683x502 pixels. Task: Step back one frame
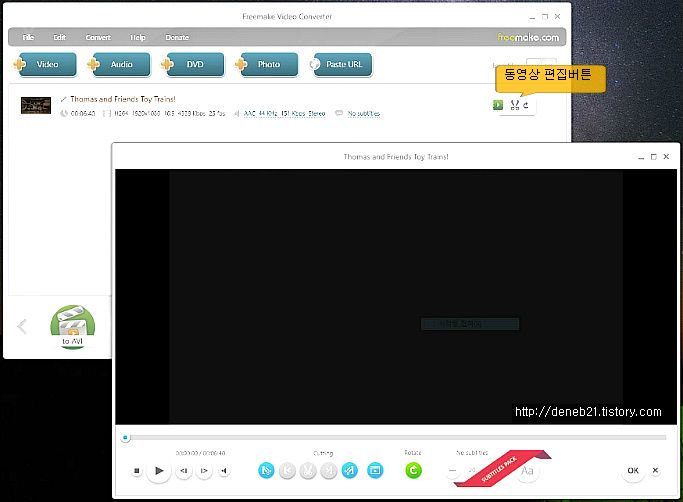184,471
